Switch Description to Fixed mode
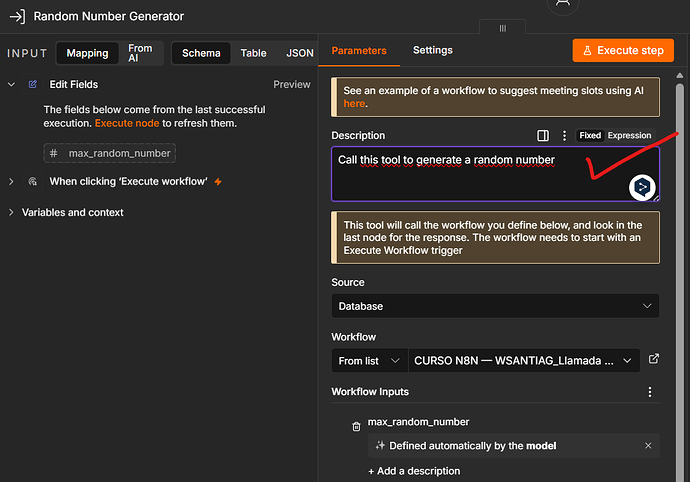 click(x=590, y=136)
